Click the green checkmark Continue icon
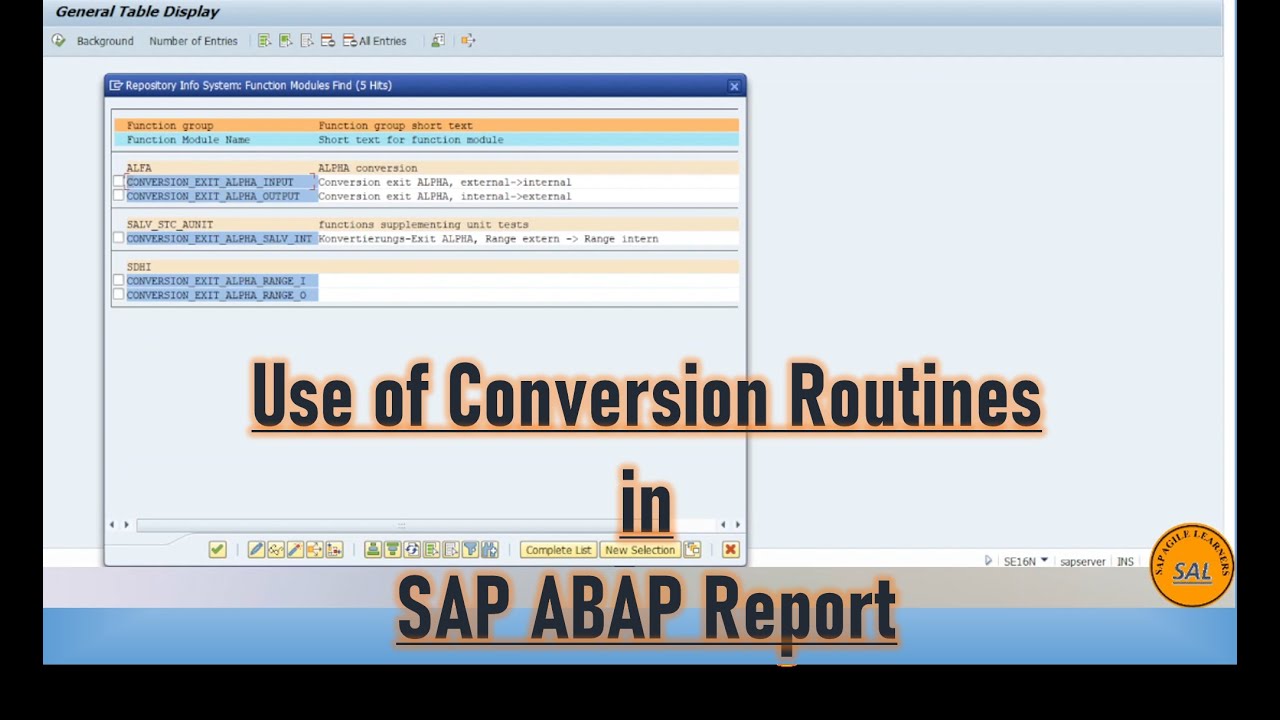 [217, 549]
